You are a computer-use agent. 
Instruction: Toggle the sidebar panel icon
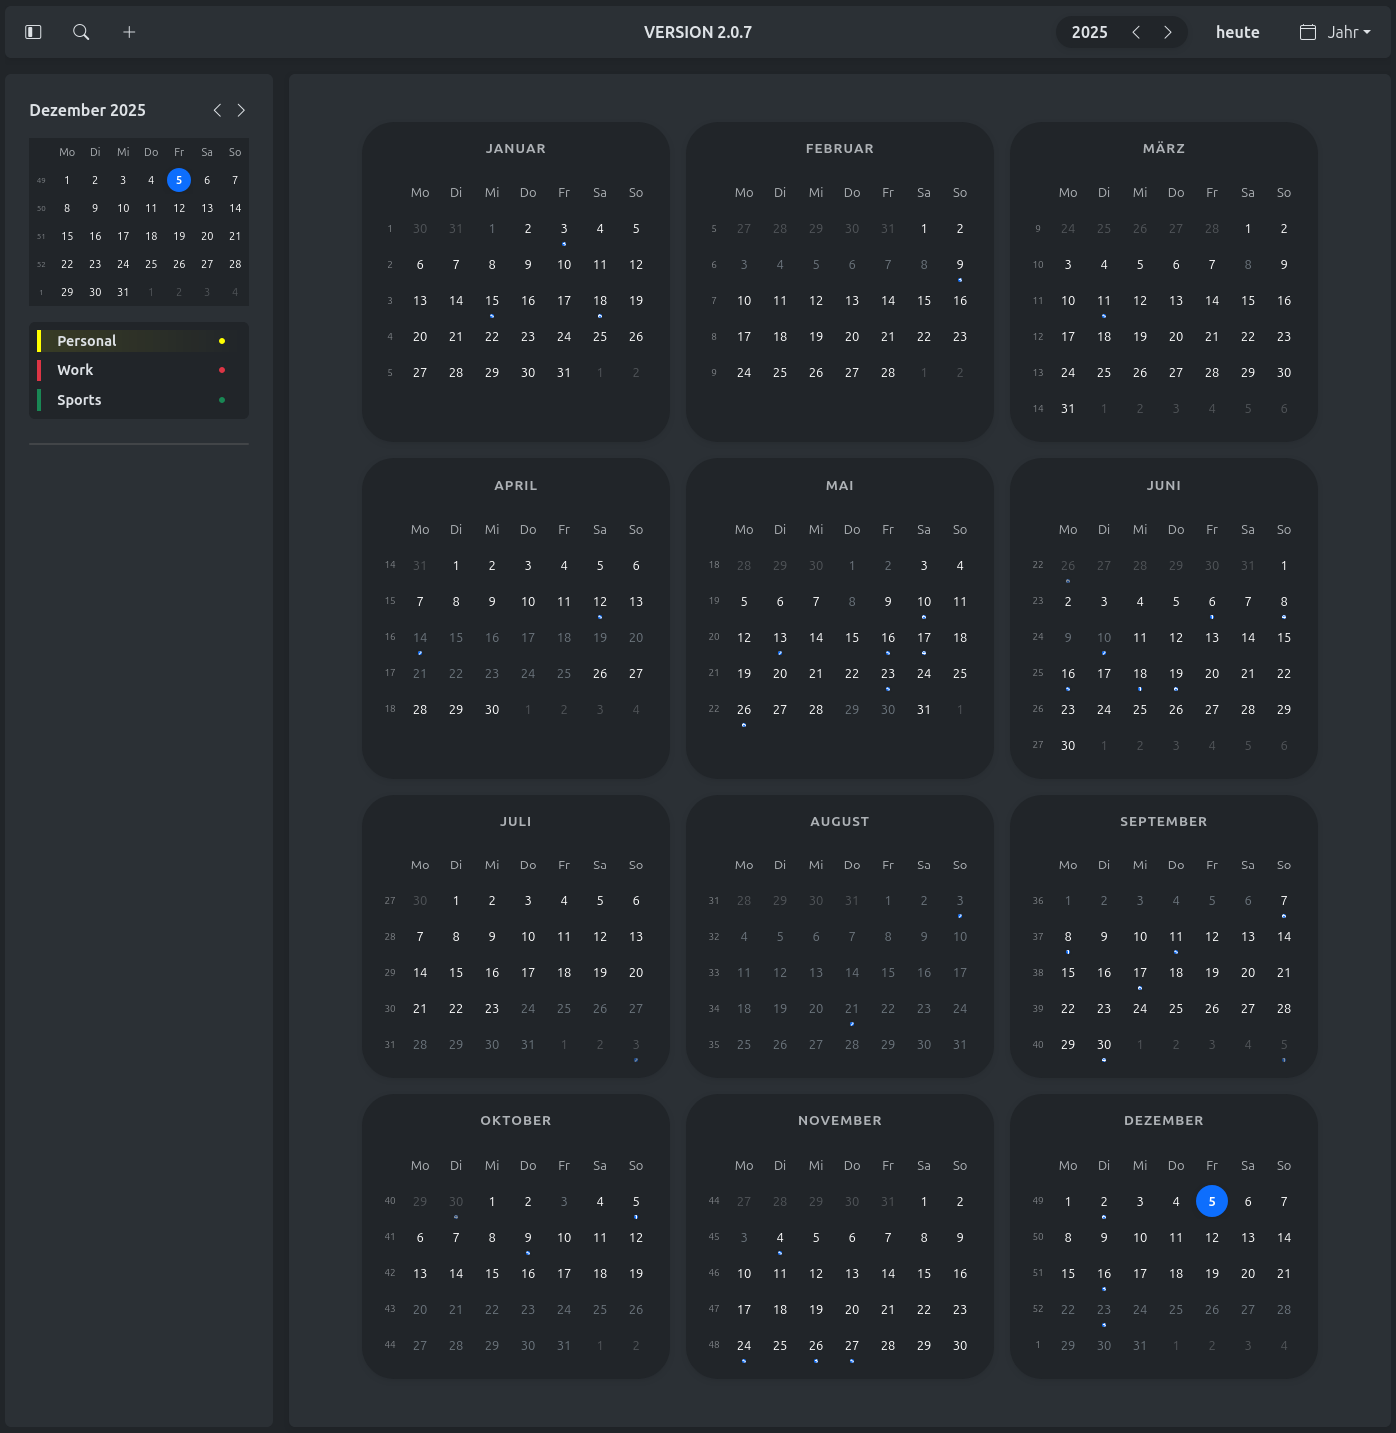(x=33, y=32)
